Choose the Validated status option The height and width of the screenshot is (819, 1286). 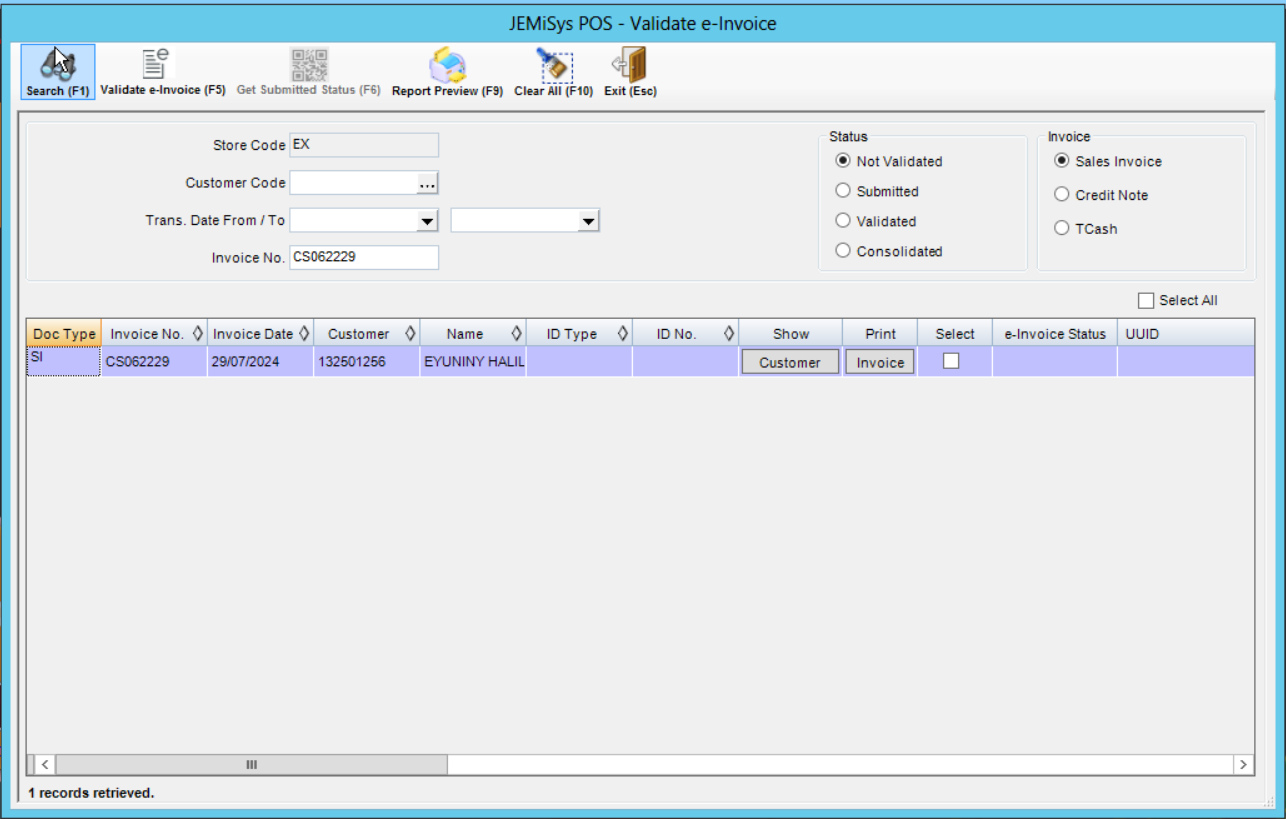coord(844,221)
